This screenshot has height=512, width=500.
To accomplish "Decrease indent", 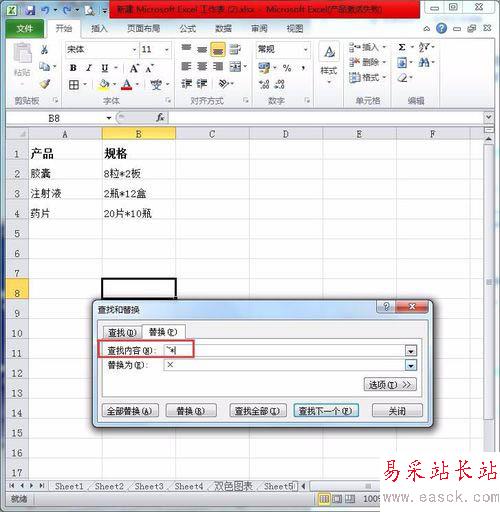I will pyautogui.click(x=187, y=83).
